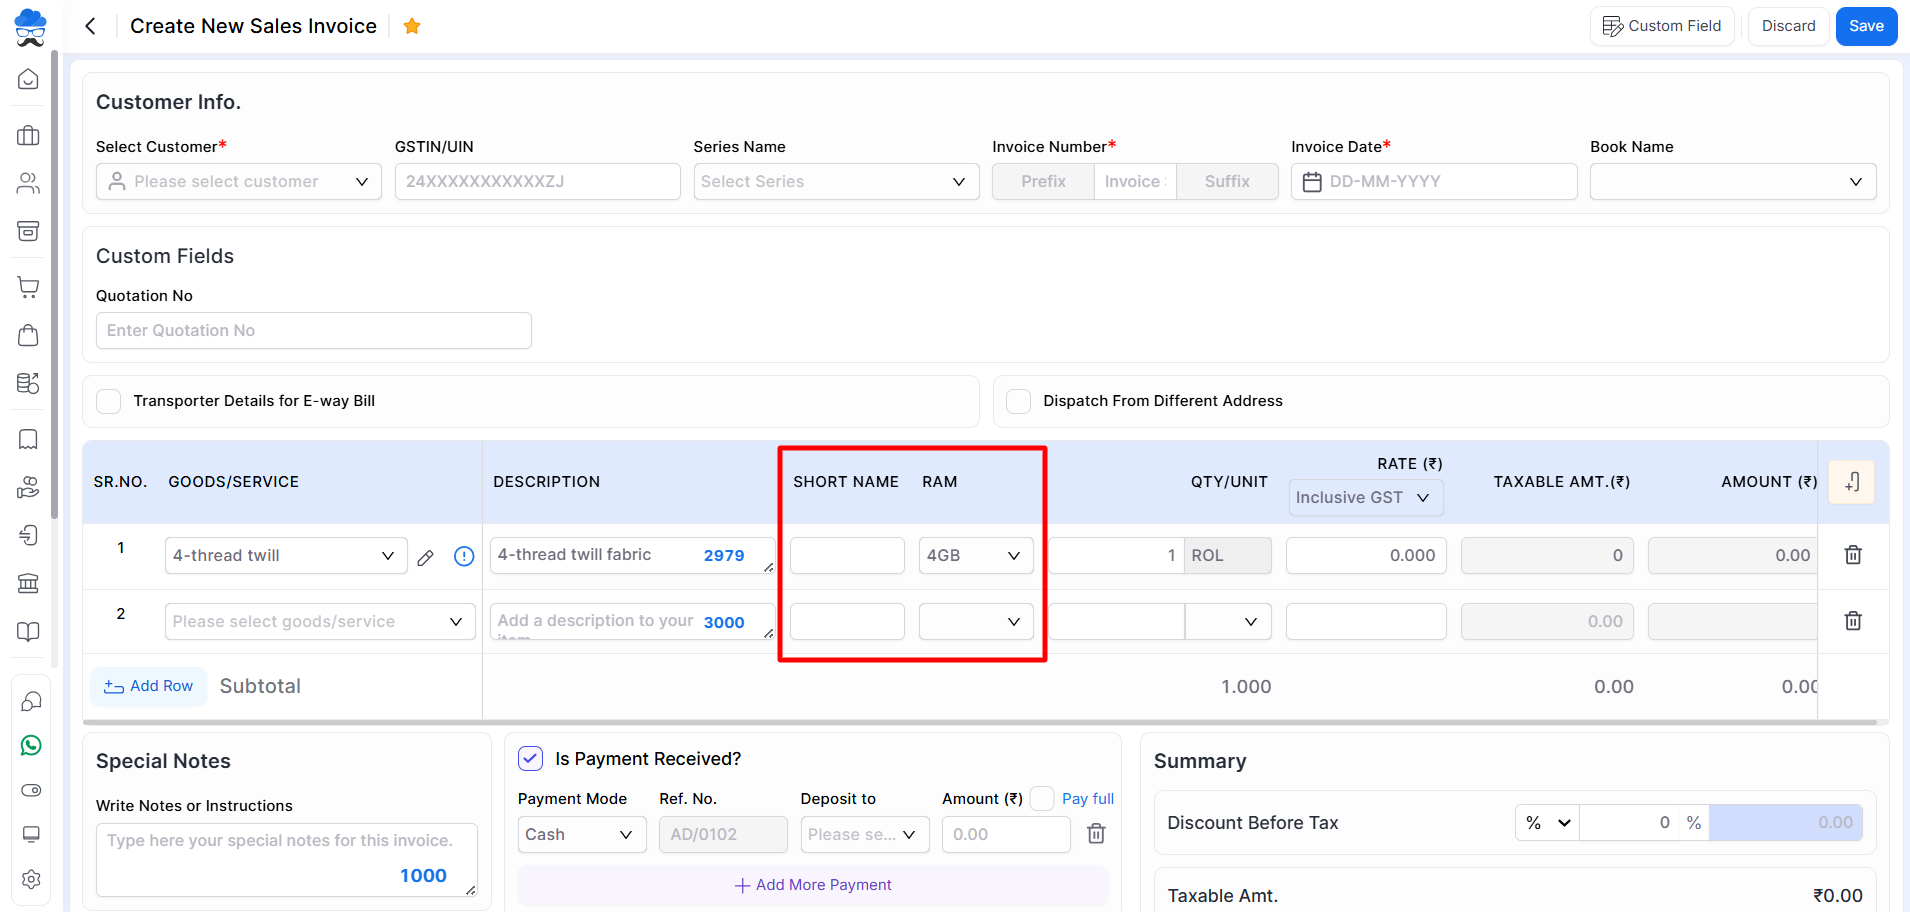The height and width of the screenshot is (912, 1910).
Task: Enable Transporter Details for E-way Bill
Action: click(109, 401)
